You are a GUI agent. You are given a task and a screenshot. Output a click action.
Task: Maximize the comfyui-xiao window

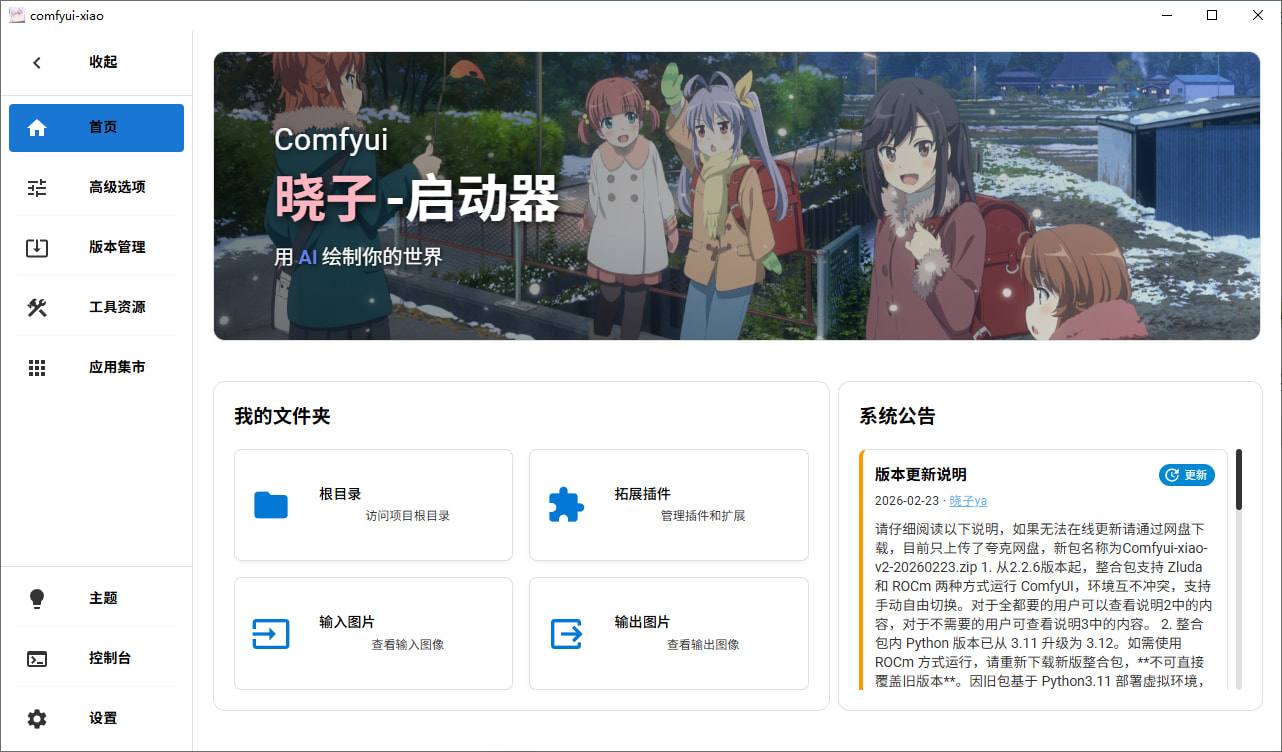tap(1212, 15)
